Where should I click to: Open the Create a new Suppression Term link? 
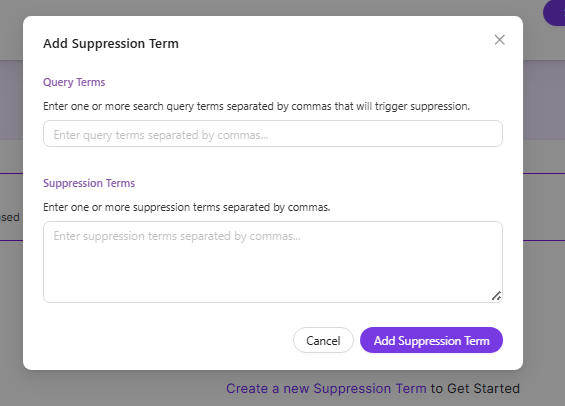326,388
